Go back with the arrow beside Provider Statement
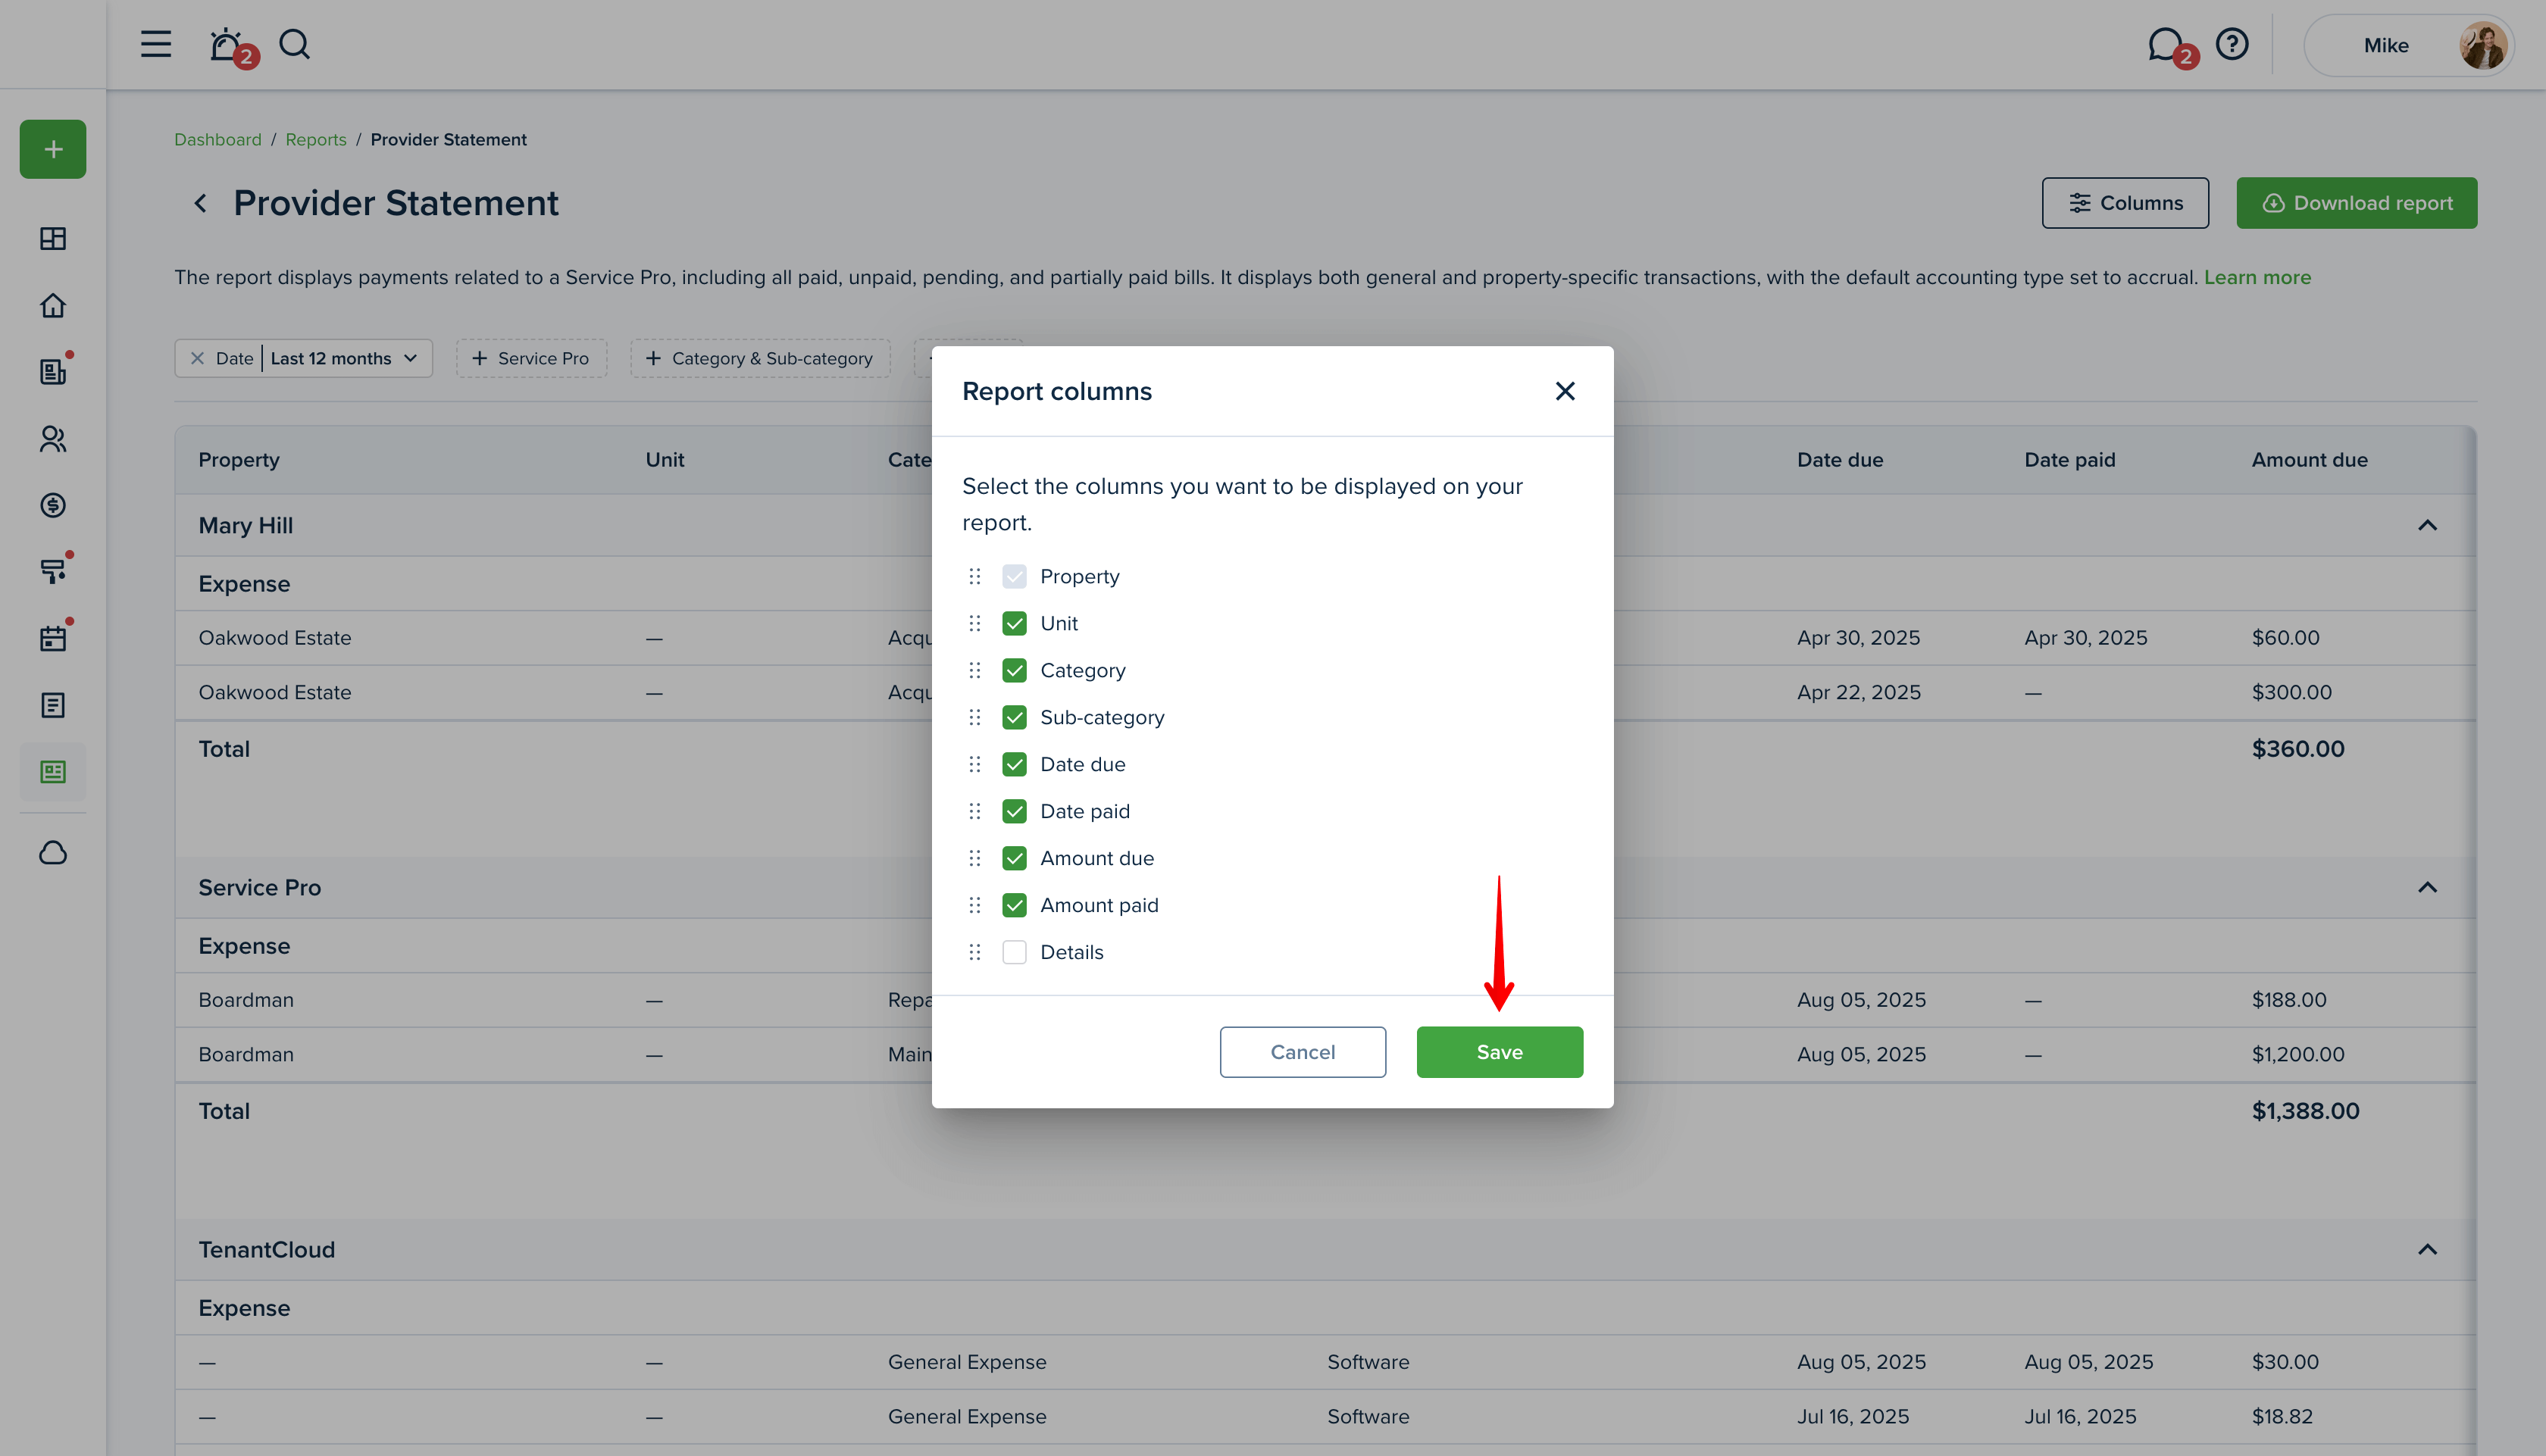 point(200,203)
